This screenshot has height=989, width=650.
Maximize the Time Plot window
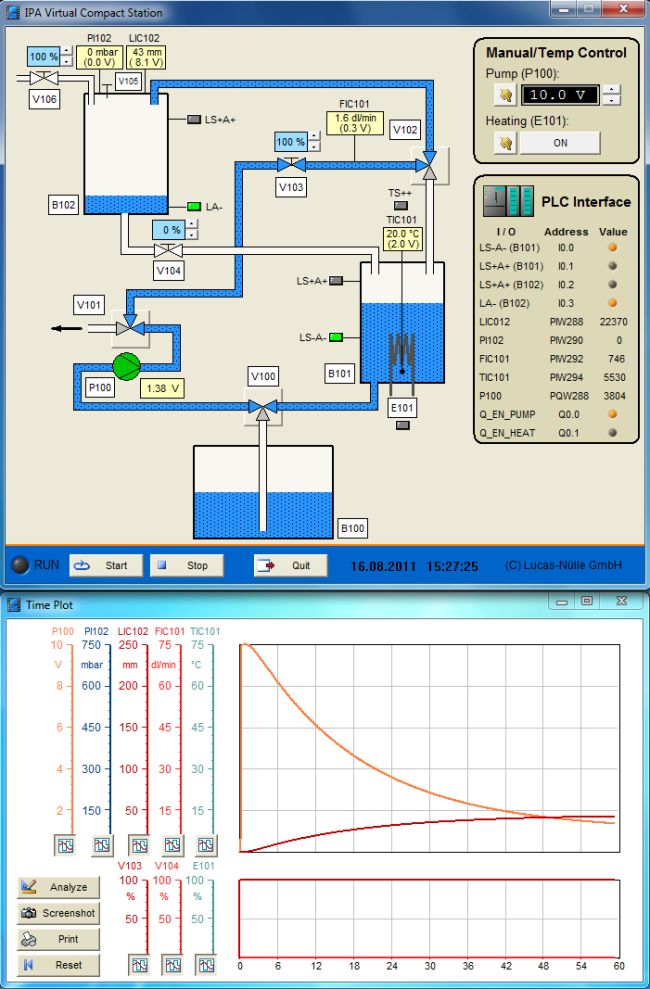click(587, 600)
